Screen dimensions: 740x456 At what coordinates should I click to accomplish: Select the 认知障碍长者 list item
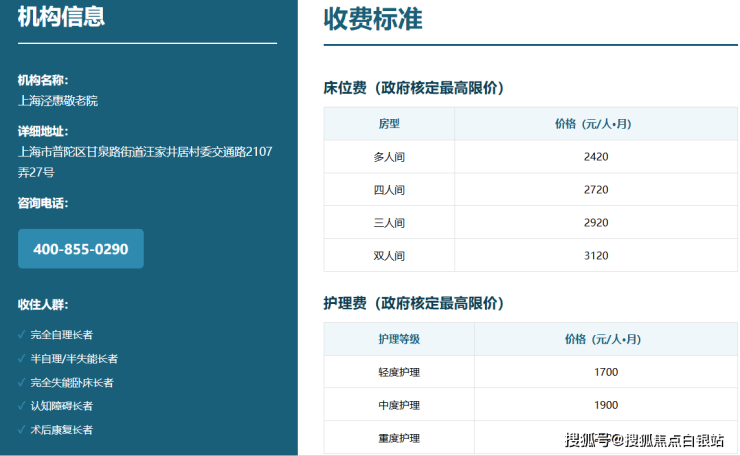point(62,406)
